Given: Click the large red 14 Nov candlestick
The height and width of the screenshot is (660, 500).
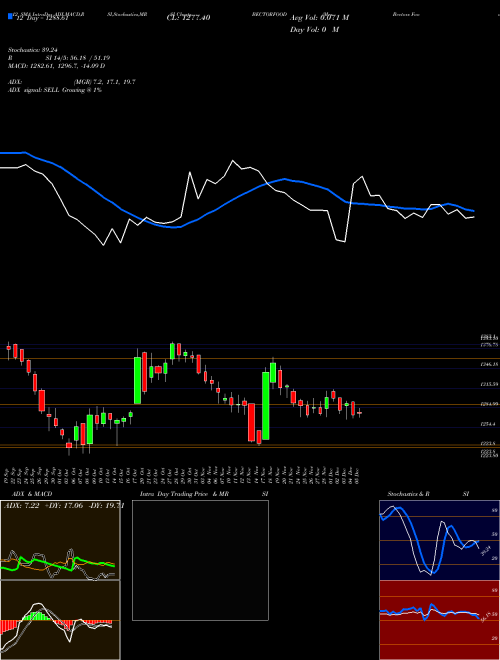Looking at the screenshot, I should pyautogui.click(x=251, y=422).
